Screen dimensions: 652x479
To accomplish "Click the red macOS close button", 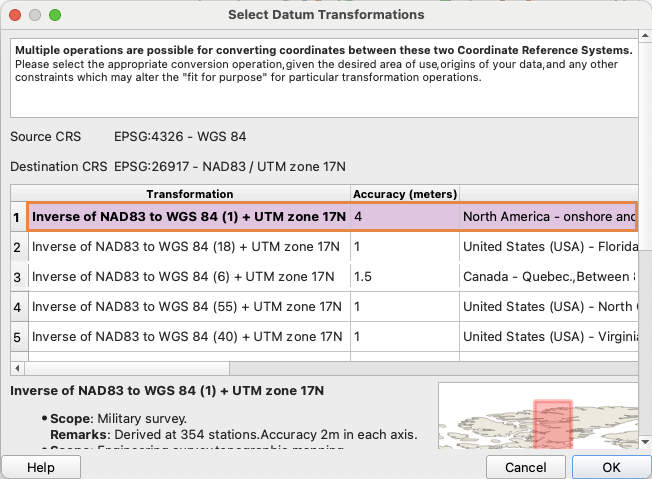I will click(x=14, y=15).
